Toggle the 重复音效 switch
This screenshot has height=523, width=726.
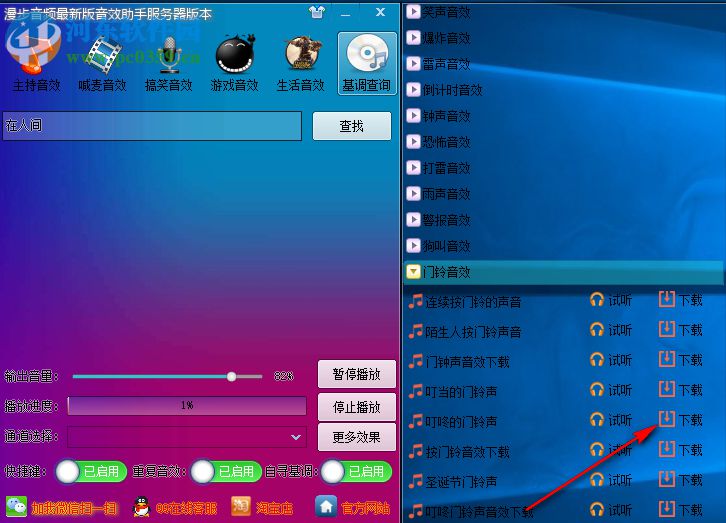(x=226, y=472)
